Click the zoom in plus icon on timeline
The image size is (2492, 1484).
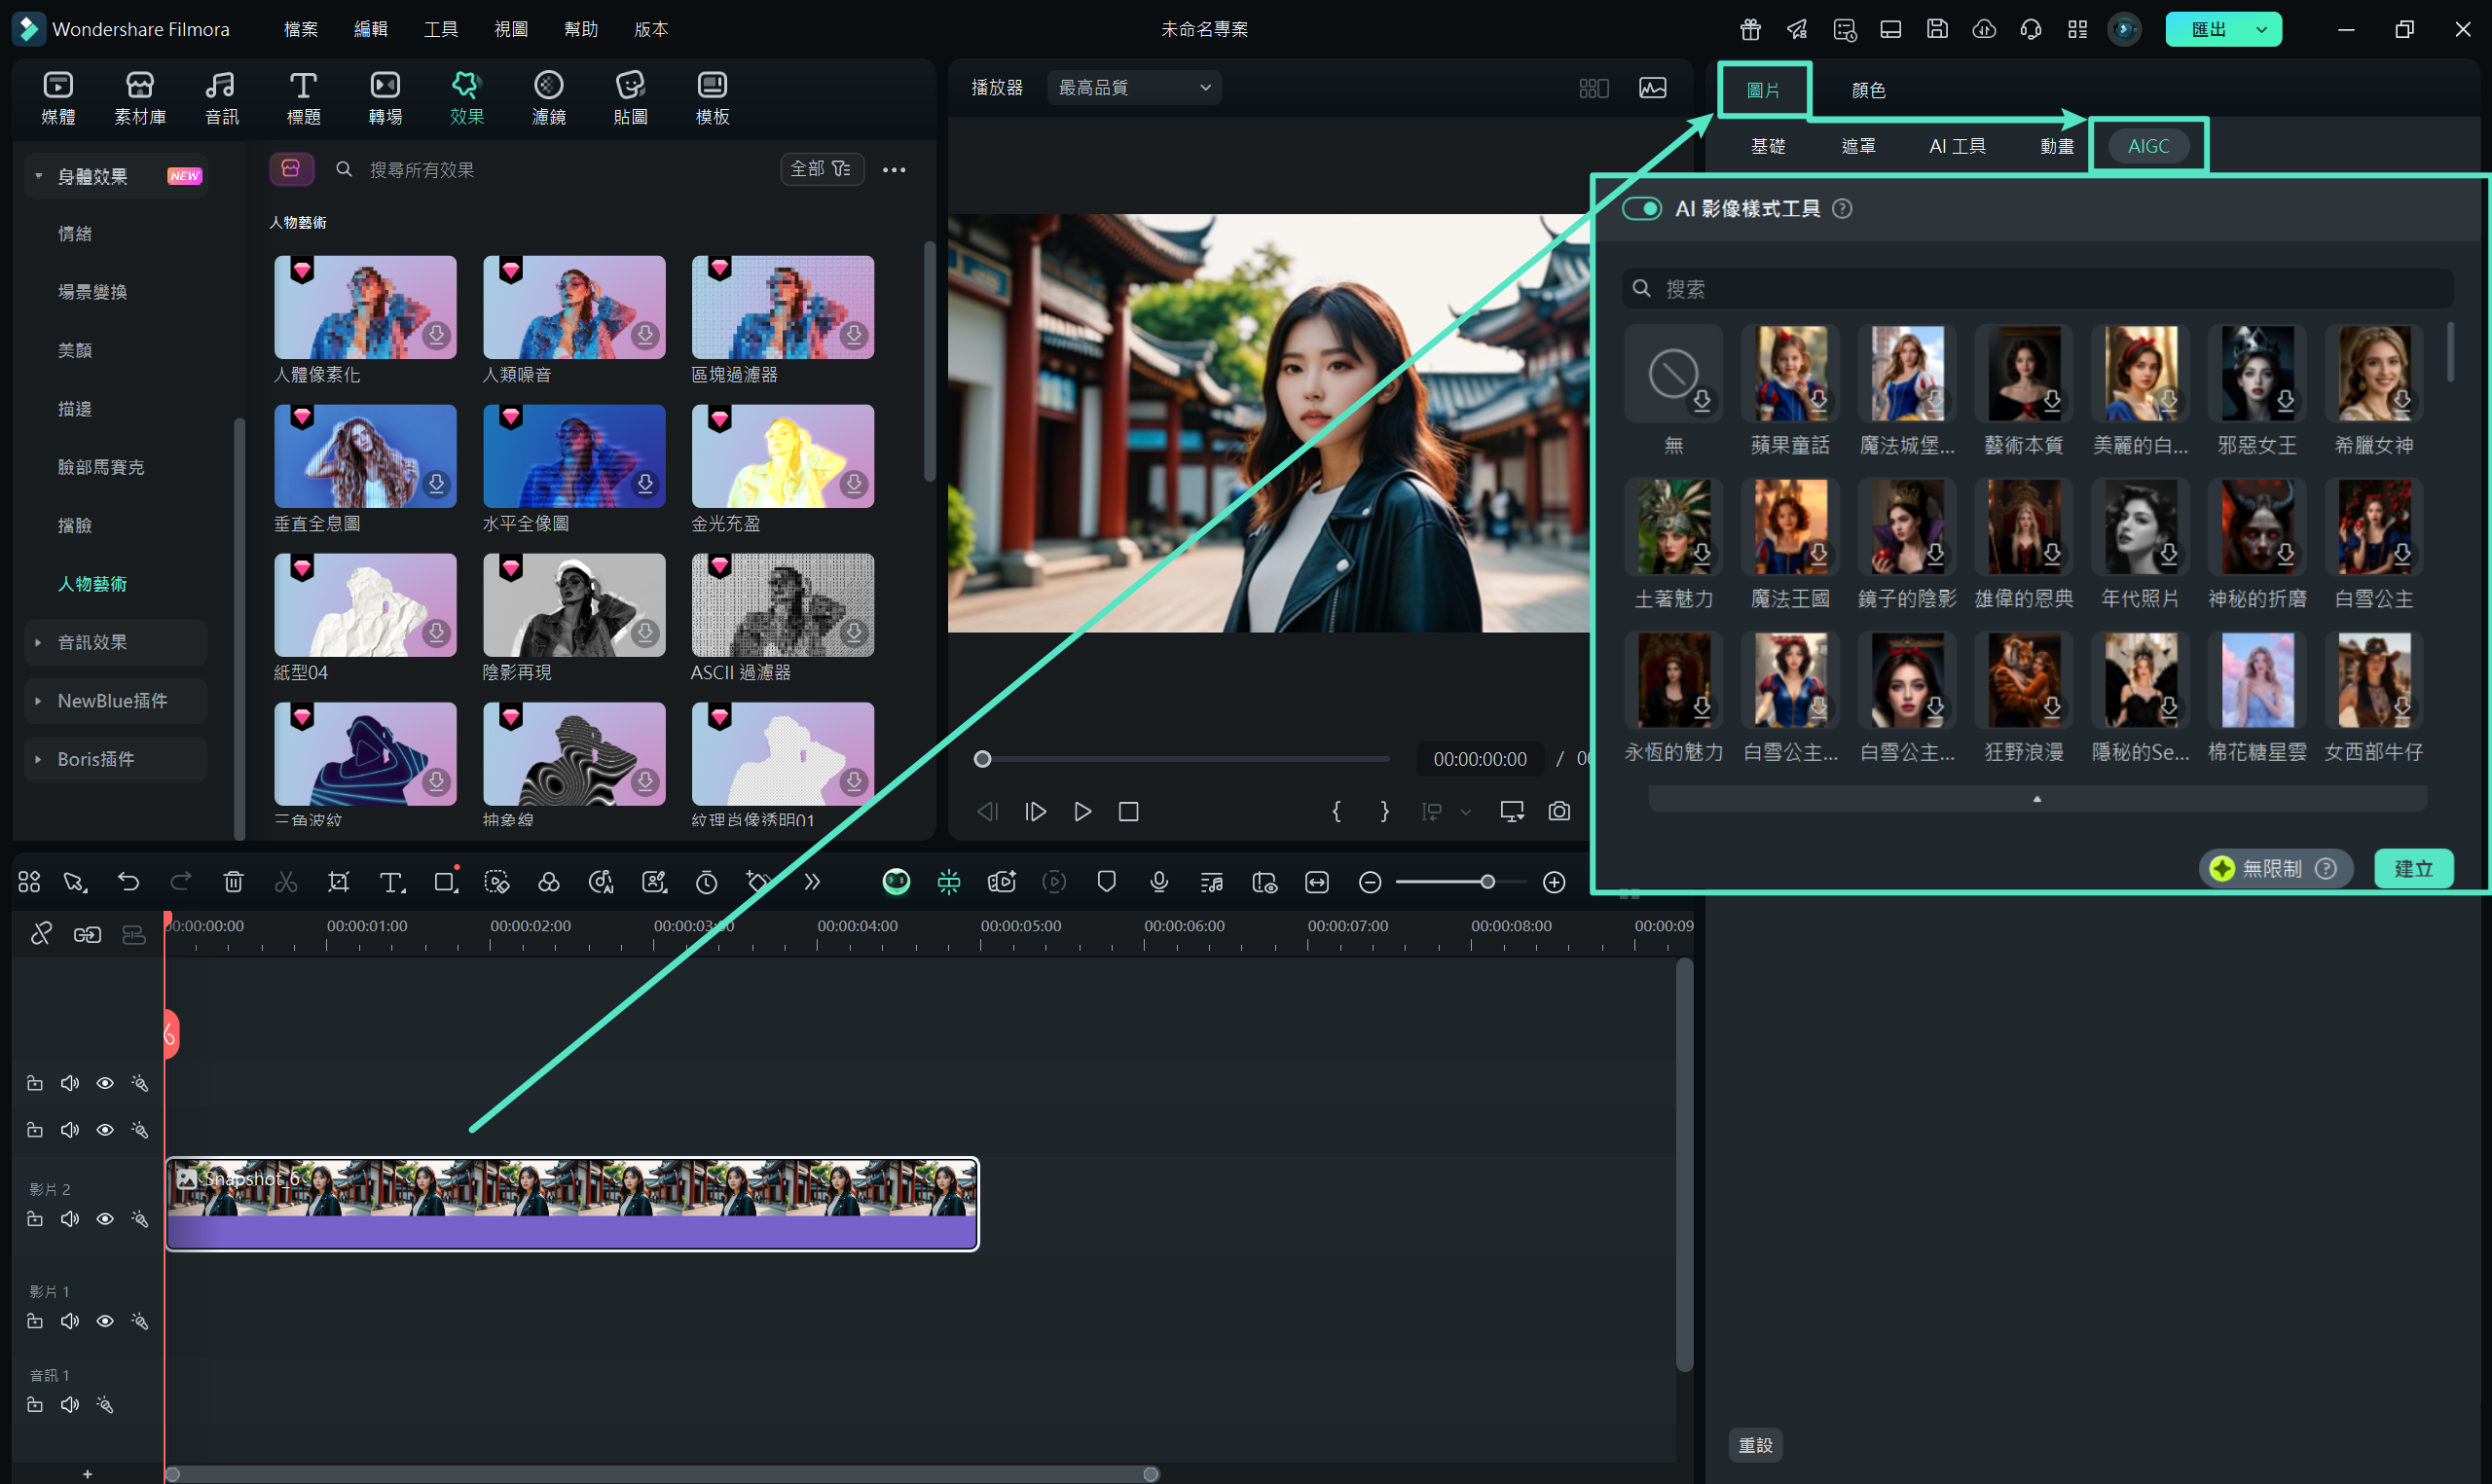[x=1554, y=882]
